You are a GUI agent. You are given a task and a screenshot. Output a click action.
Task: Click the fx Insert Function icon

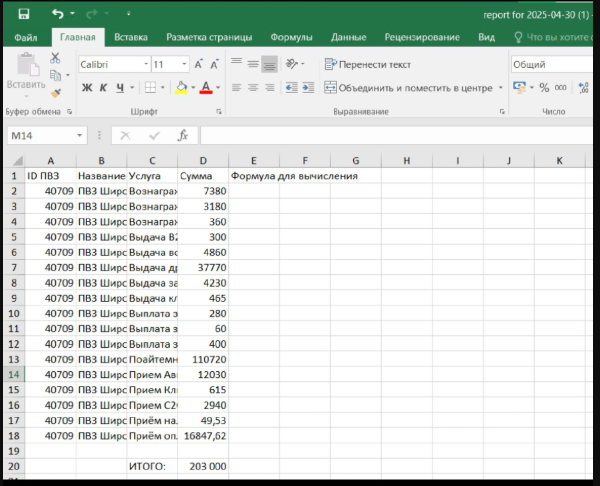tap(183, 135)
